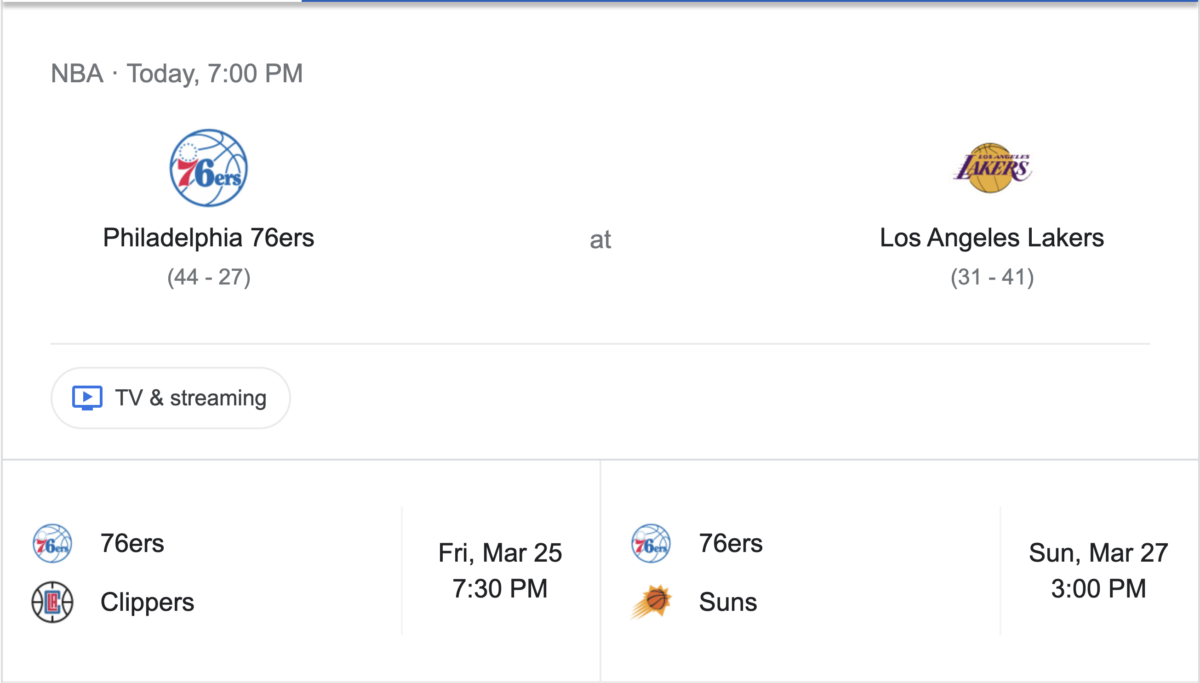Click the NBA Today 7:00 PM header
Screen dimensions: 1200x683
177,73
